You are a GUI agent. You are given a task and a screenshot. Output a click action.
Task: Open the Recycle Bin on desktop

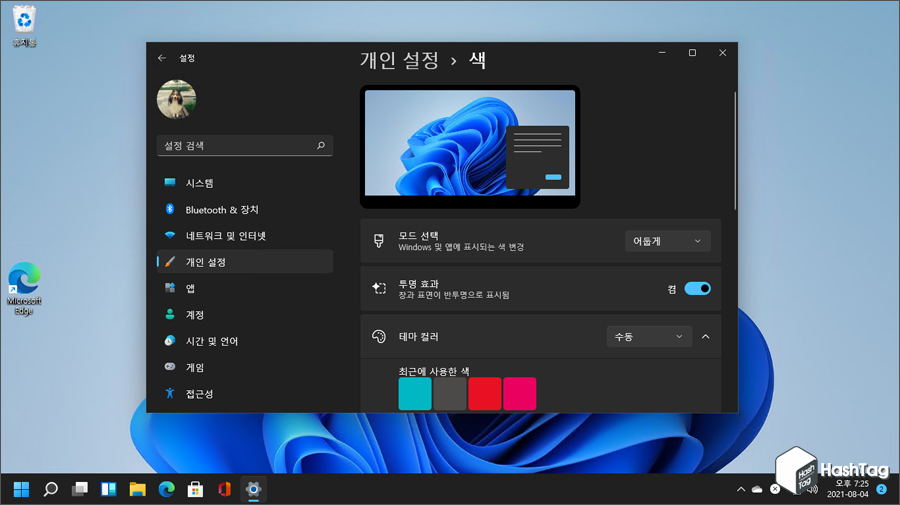click(24, 26)
